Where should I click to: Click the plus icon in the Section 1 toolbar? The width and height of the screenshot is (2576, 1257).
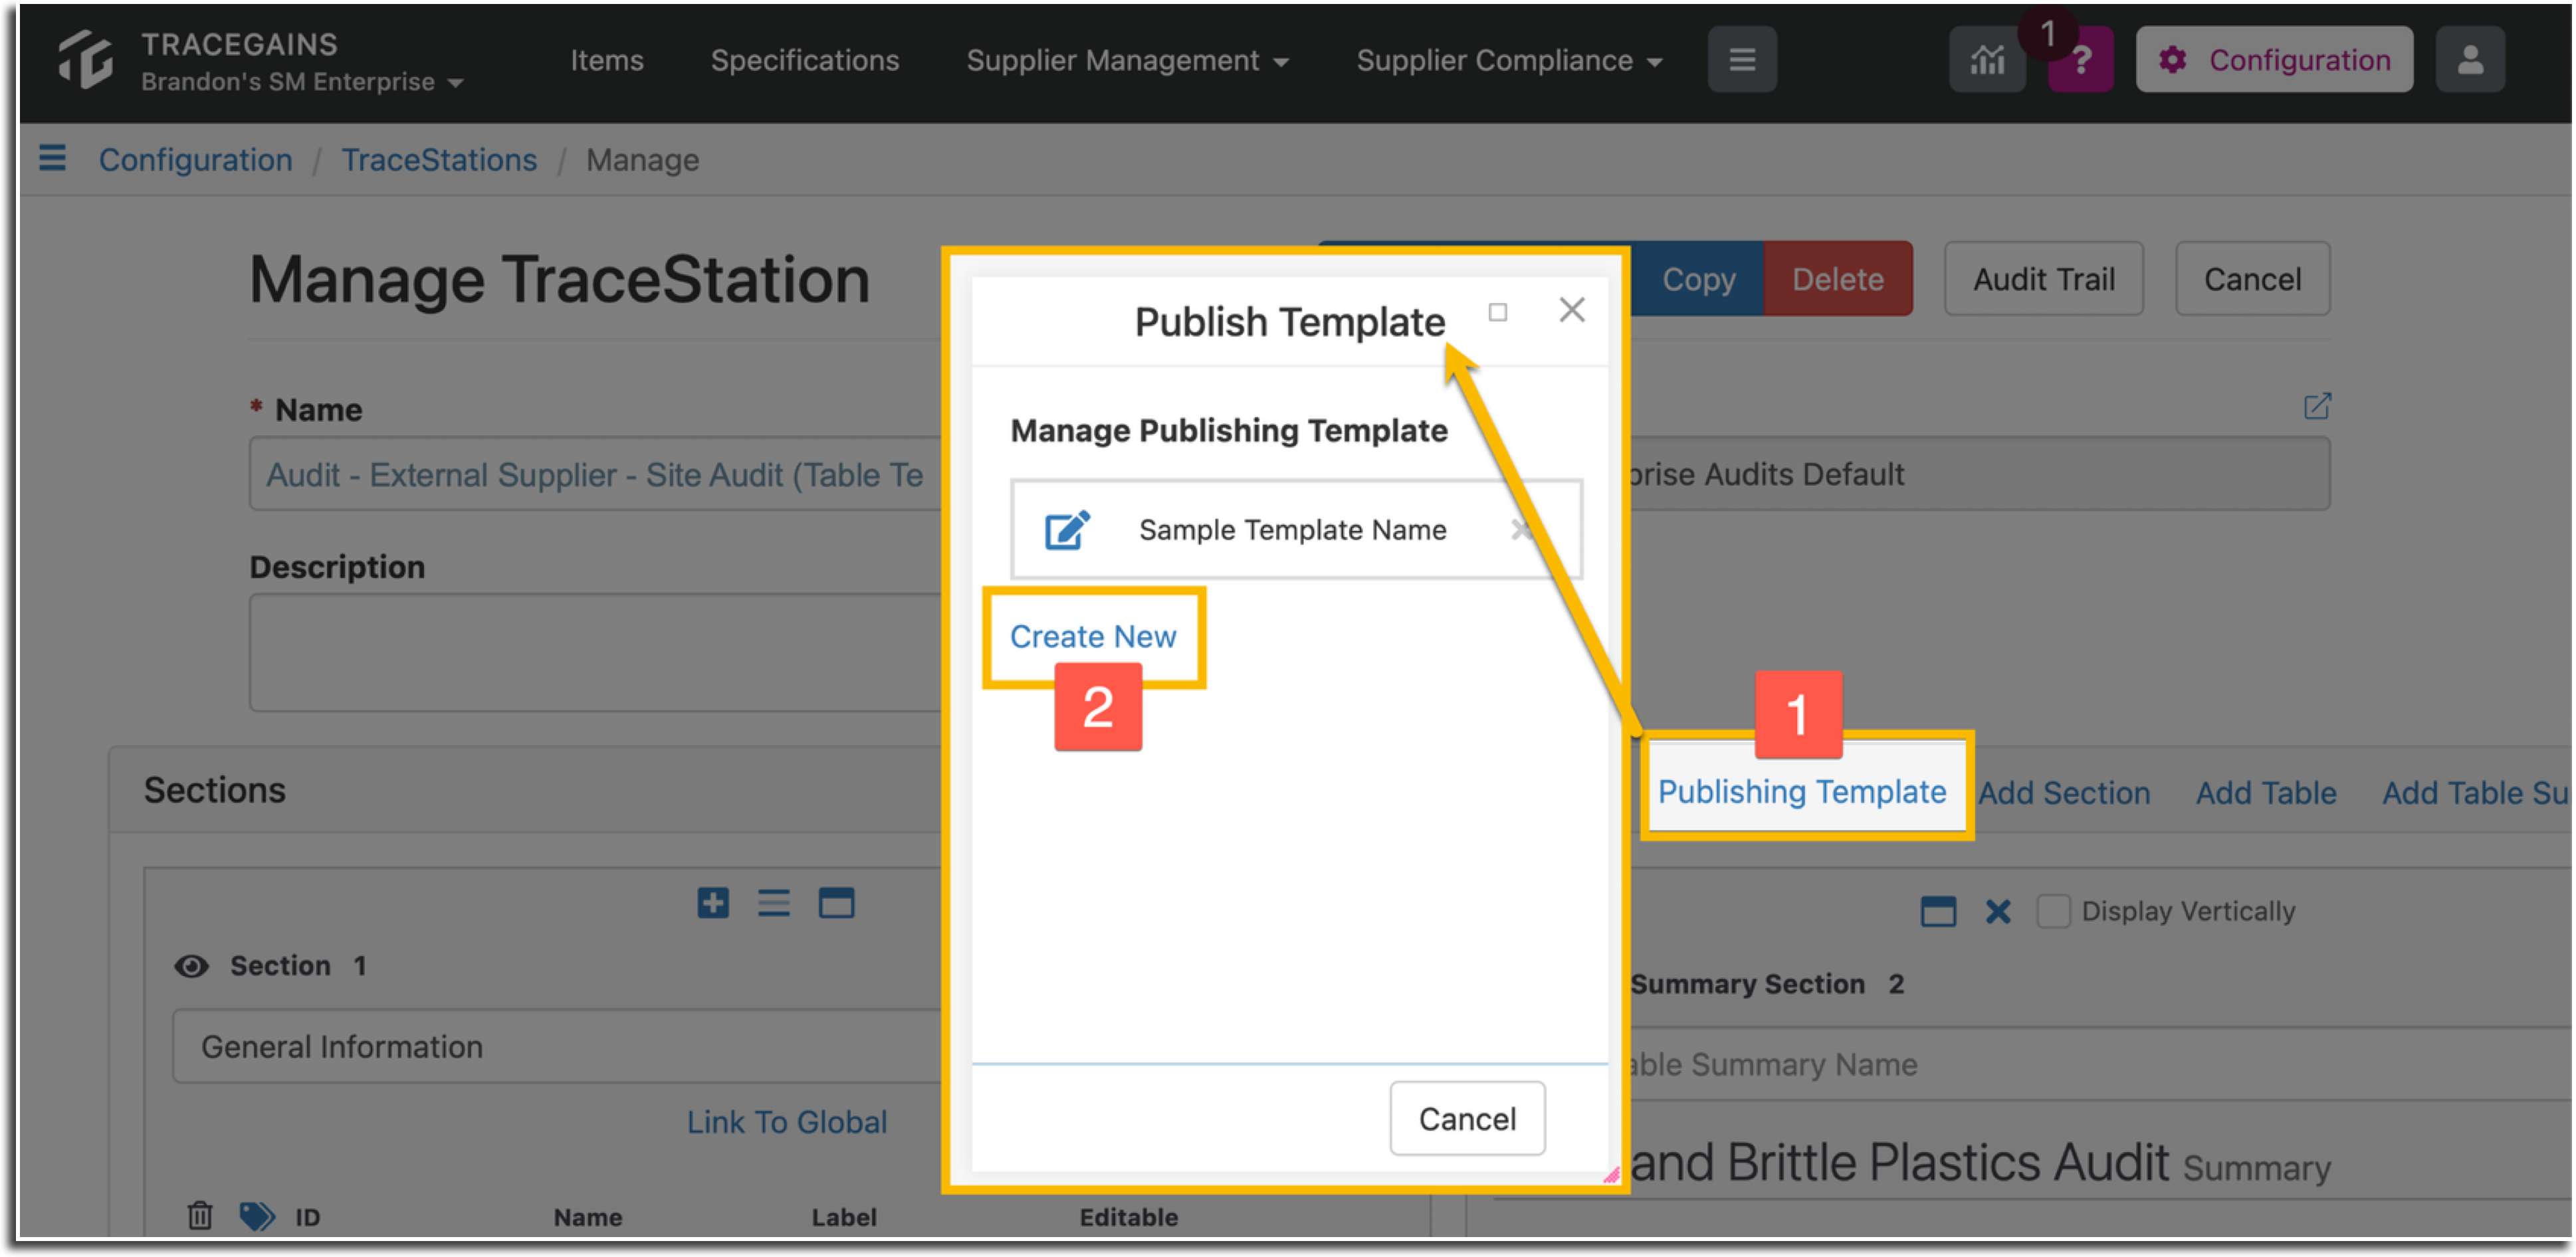(713, 903)
